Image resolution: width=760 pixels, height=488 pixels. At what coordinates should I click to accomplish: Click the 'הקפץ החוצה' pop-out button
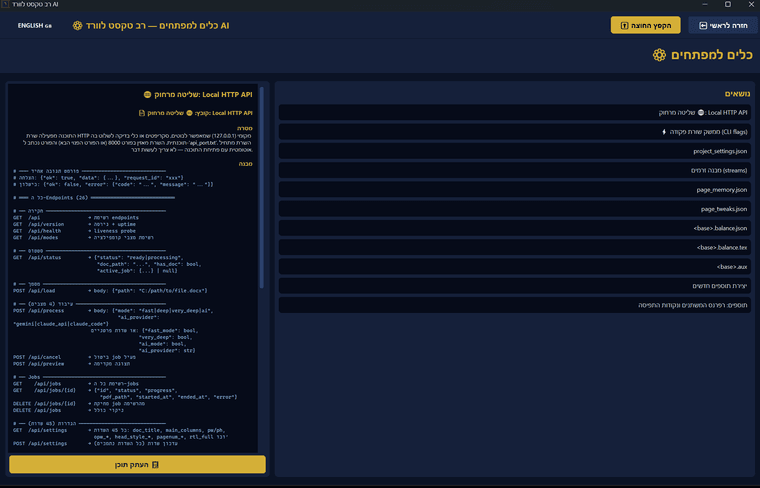645,25
